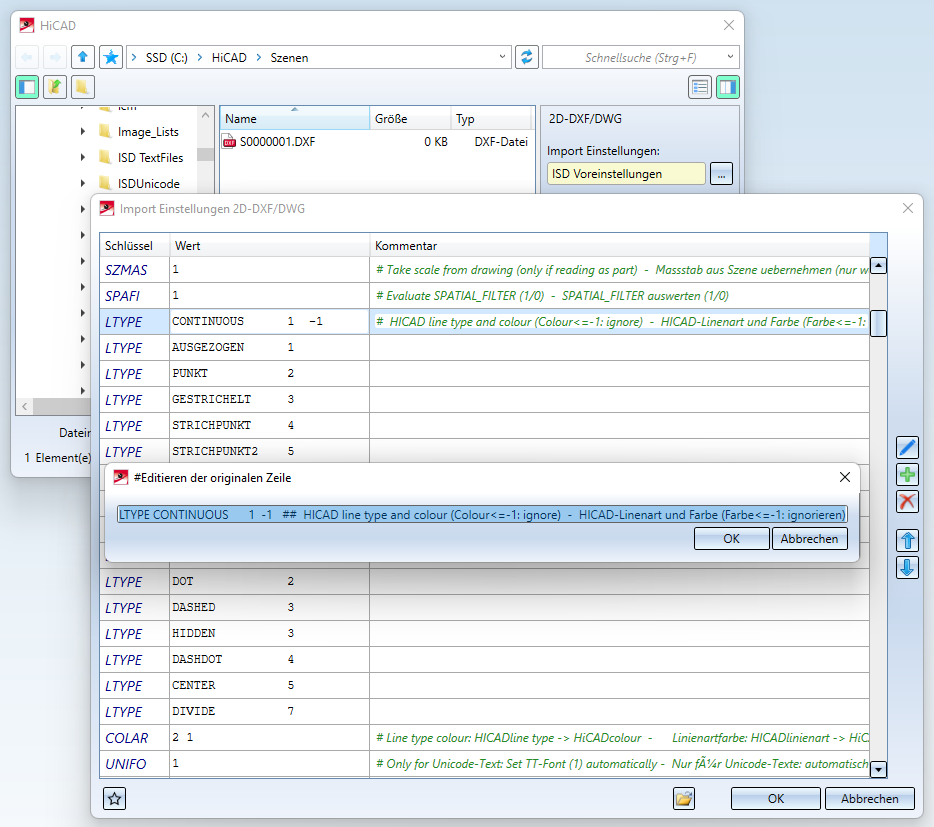Open import settings browse button with dots
This screenshot has width=934, height=827.
[721, 174]
